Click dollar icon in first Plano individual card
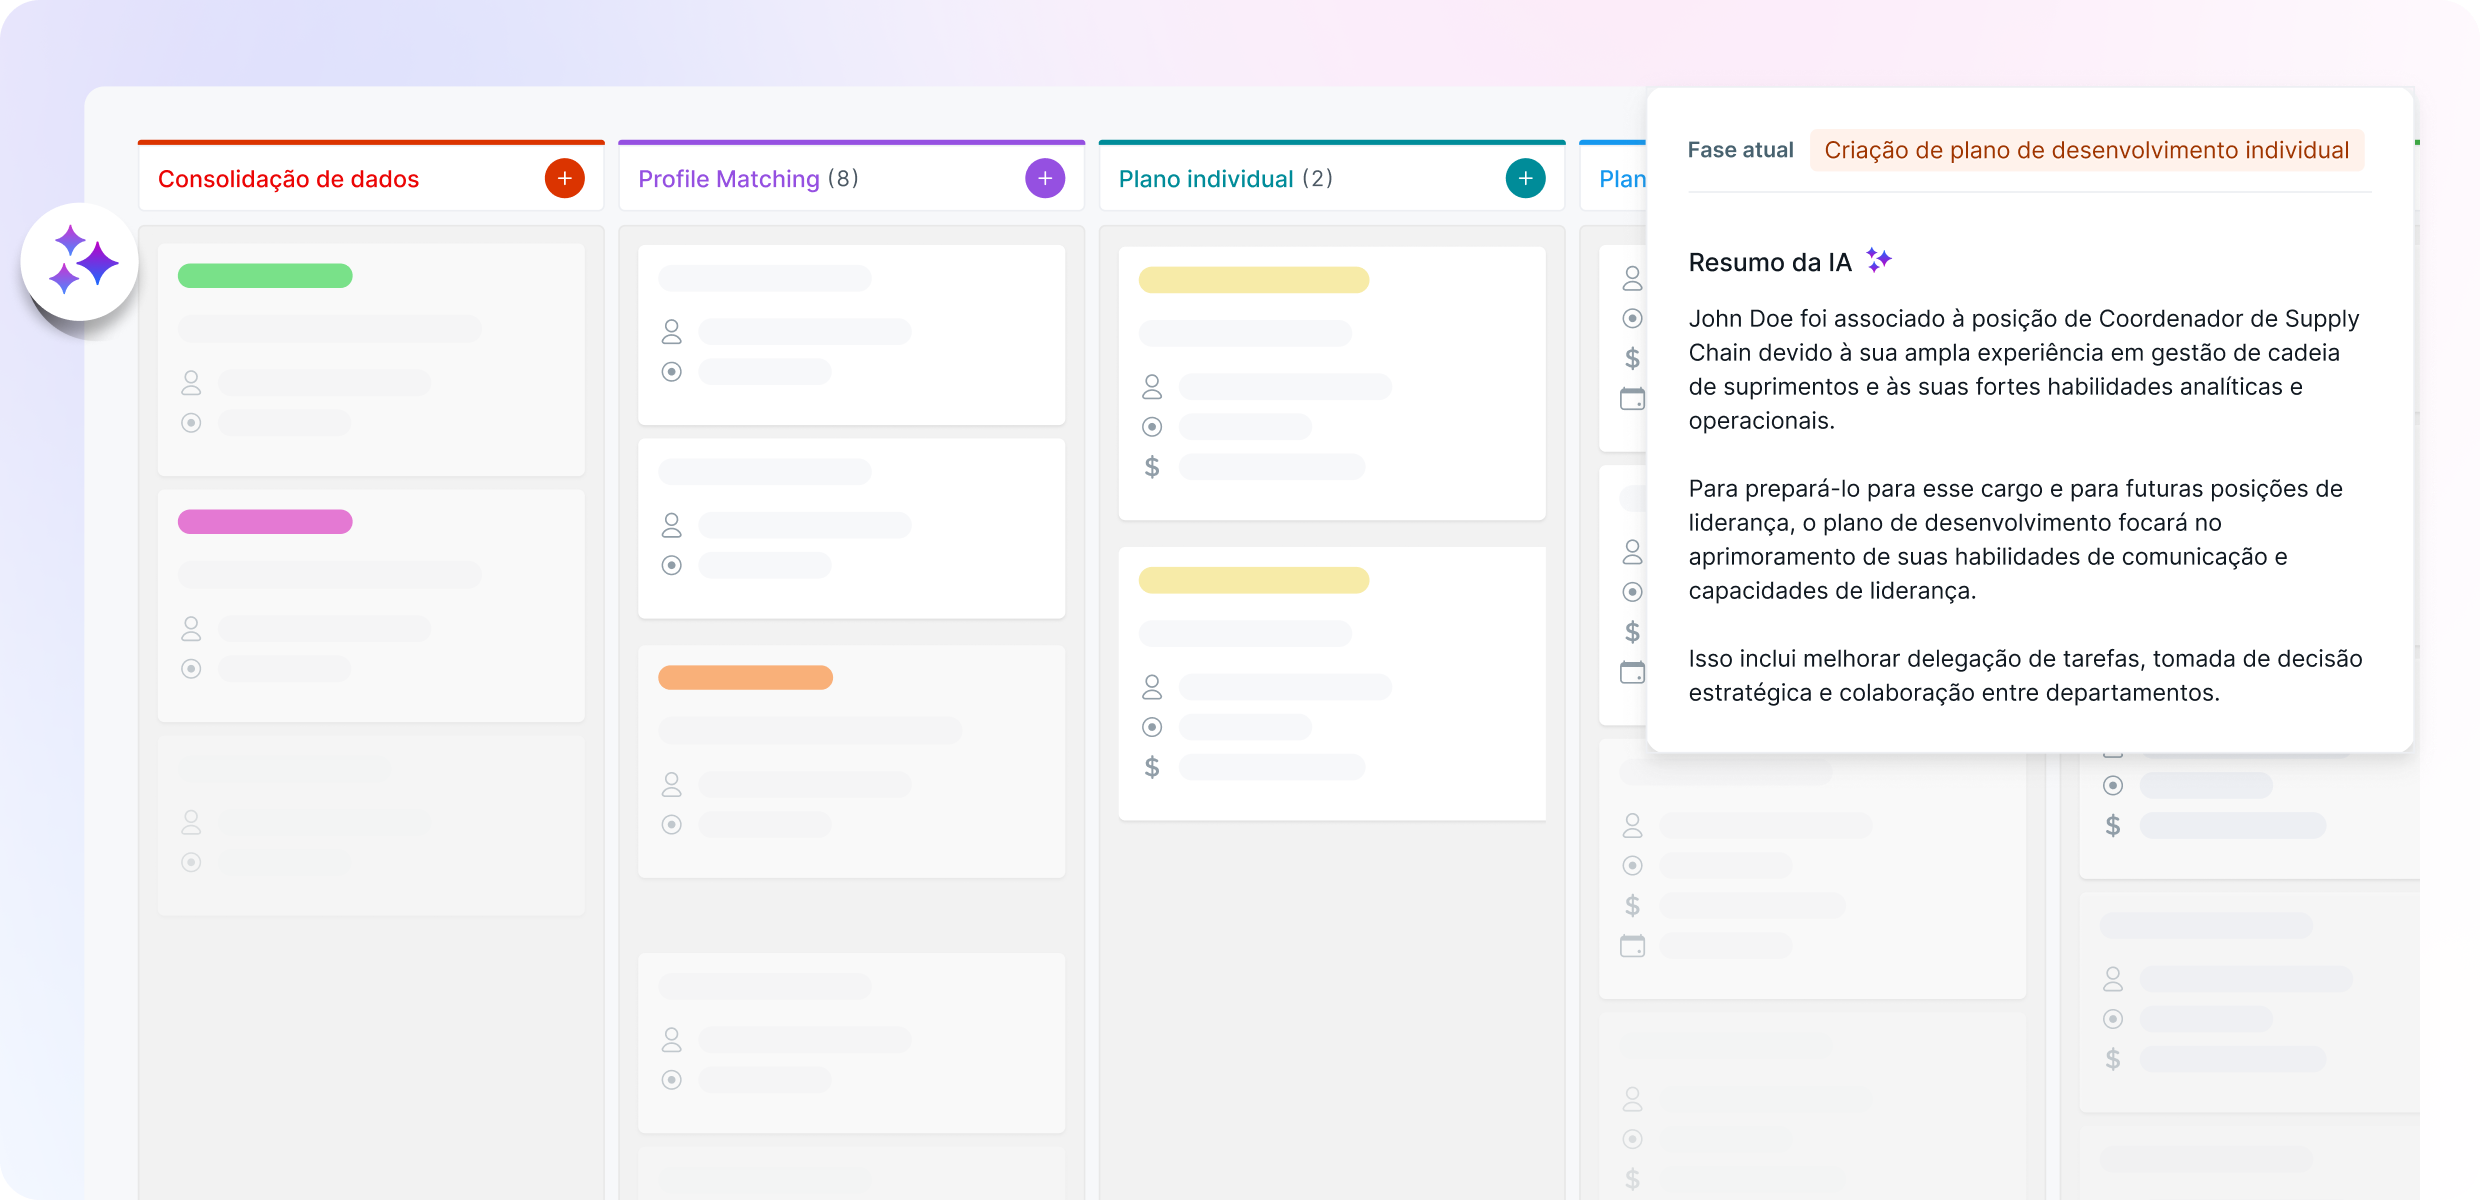 click(x=1152, y=467)
